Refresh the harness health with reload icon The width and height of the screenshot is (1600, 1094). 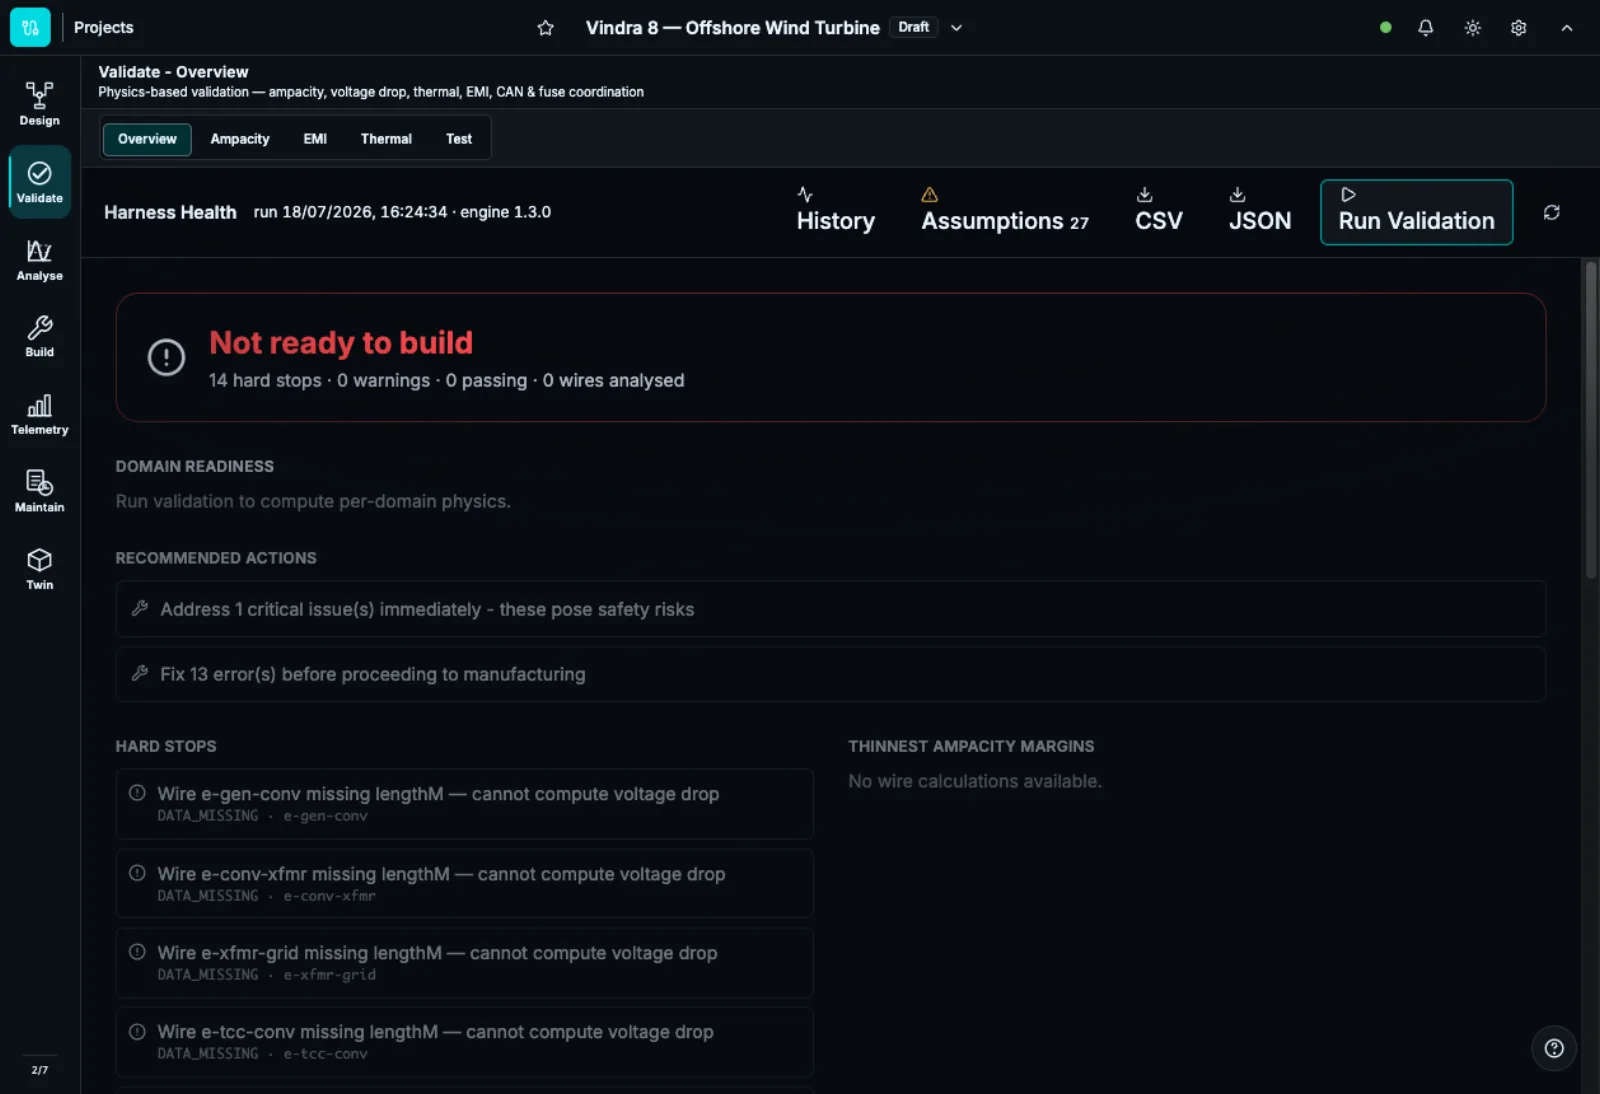tap(1551, 212)
